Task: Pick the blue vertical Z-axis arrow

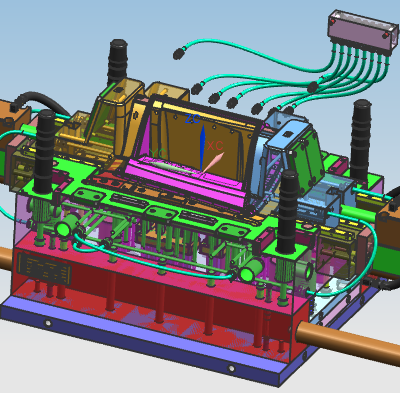Action: [202, 148]
